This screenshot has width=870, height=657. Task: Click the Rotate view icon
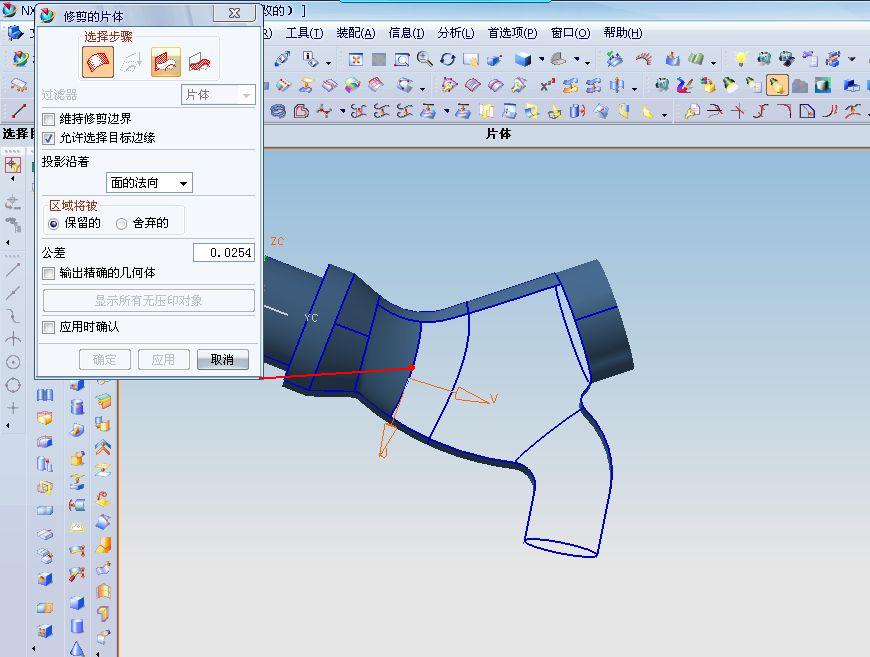pos(448,59)
